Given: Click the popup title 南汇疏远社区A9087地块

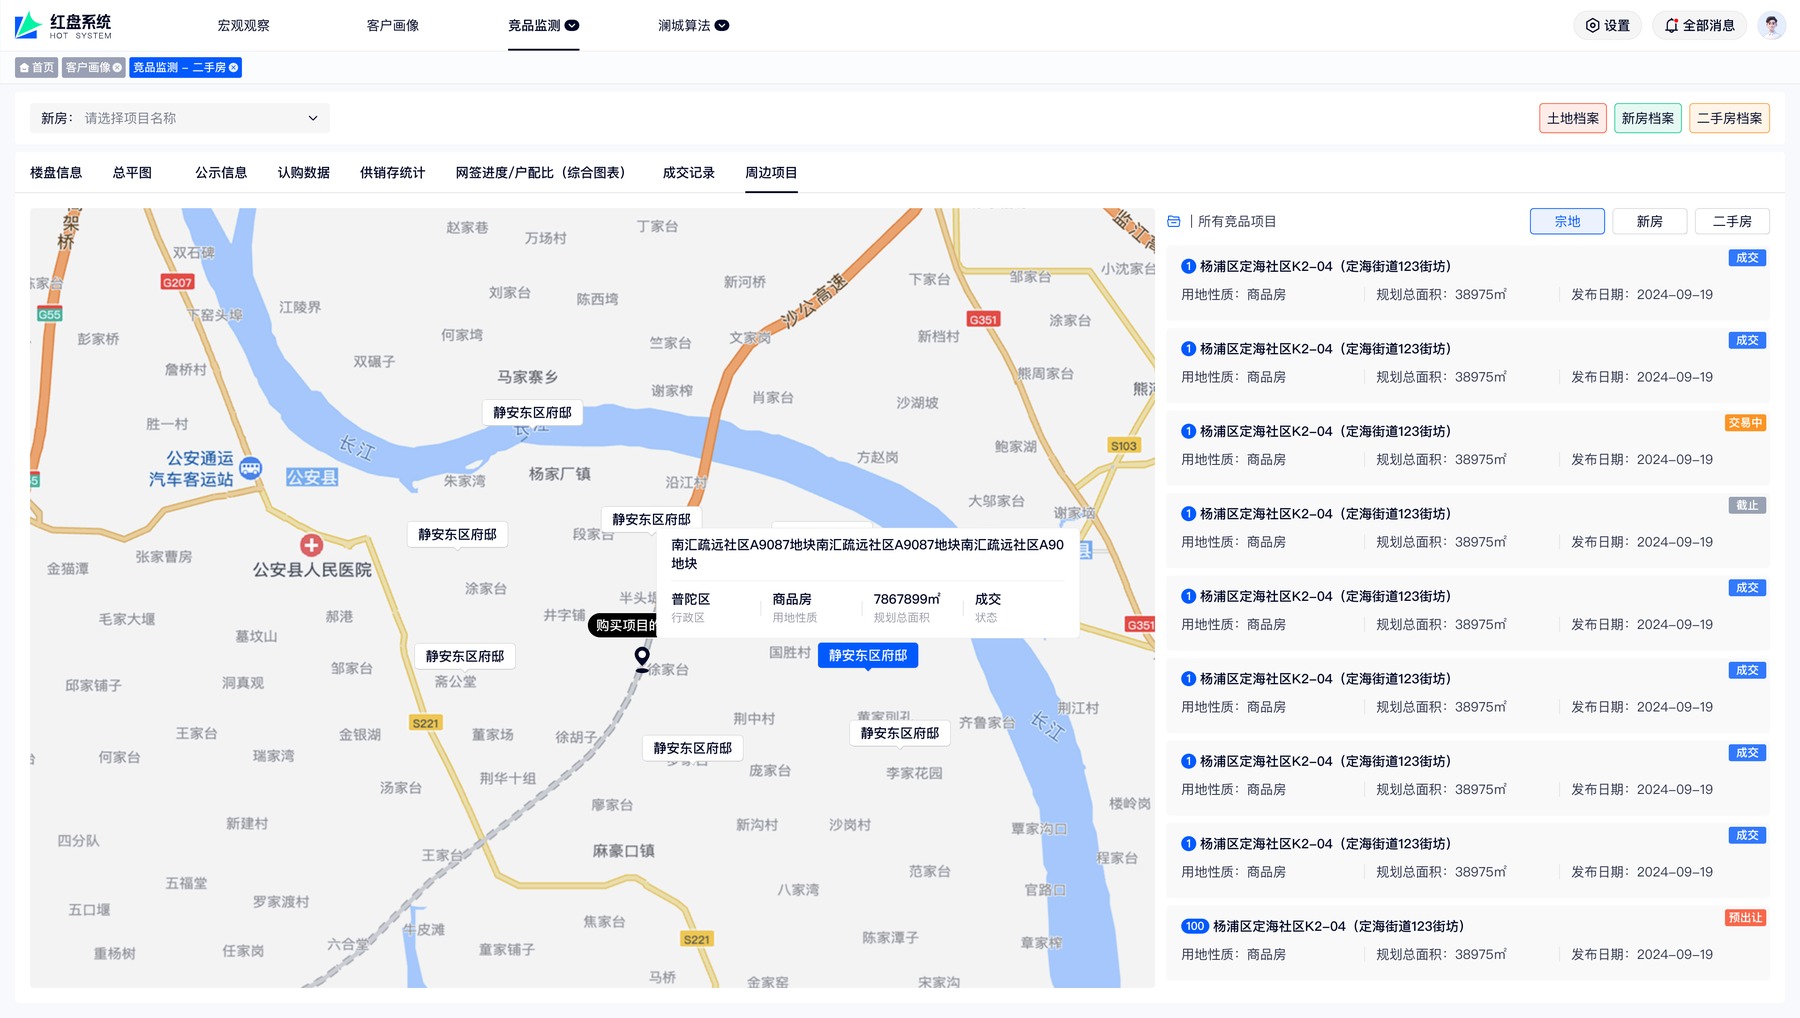Looking at the screenshot, I should coord(867,554).
